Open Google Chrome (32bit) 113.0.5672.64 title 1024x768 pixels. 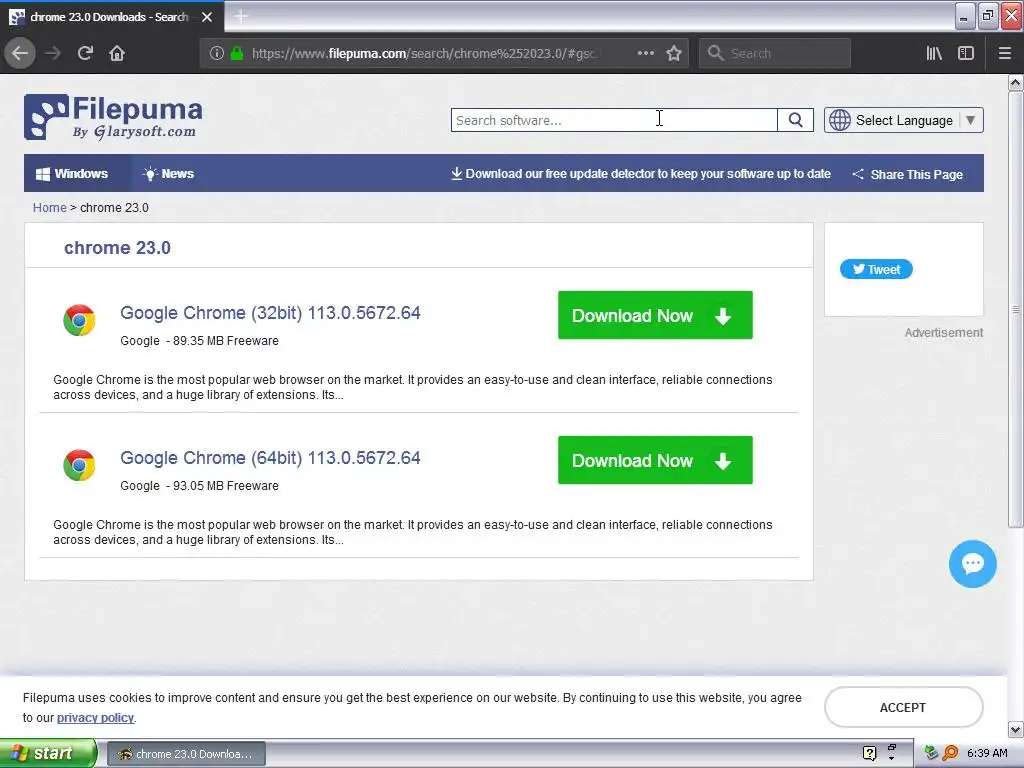(x=270, y=313)
